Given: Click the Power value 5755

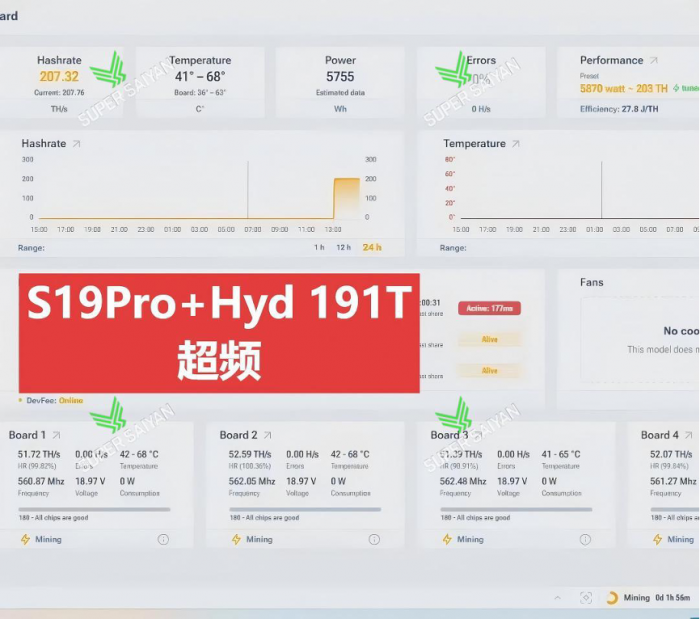Looking at the screenshot, I should tap(340, 76).
